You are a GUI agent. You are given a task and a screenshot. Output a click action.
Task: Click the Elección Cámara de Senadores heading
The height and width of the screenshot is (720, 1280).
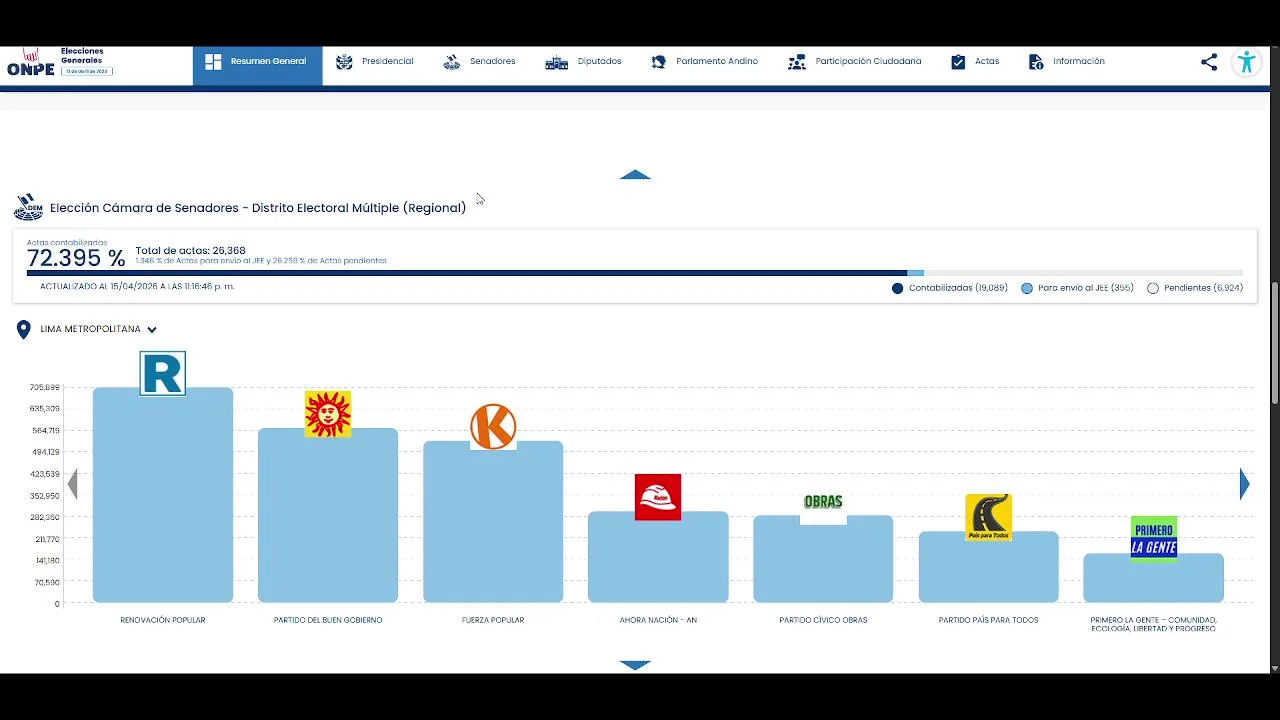coord(258,208)
